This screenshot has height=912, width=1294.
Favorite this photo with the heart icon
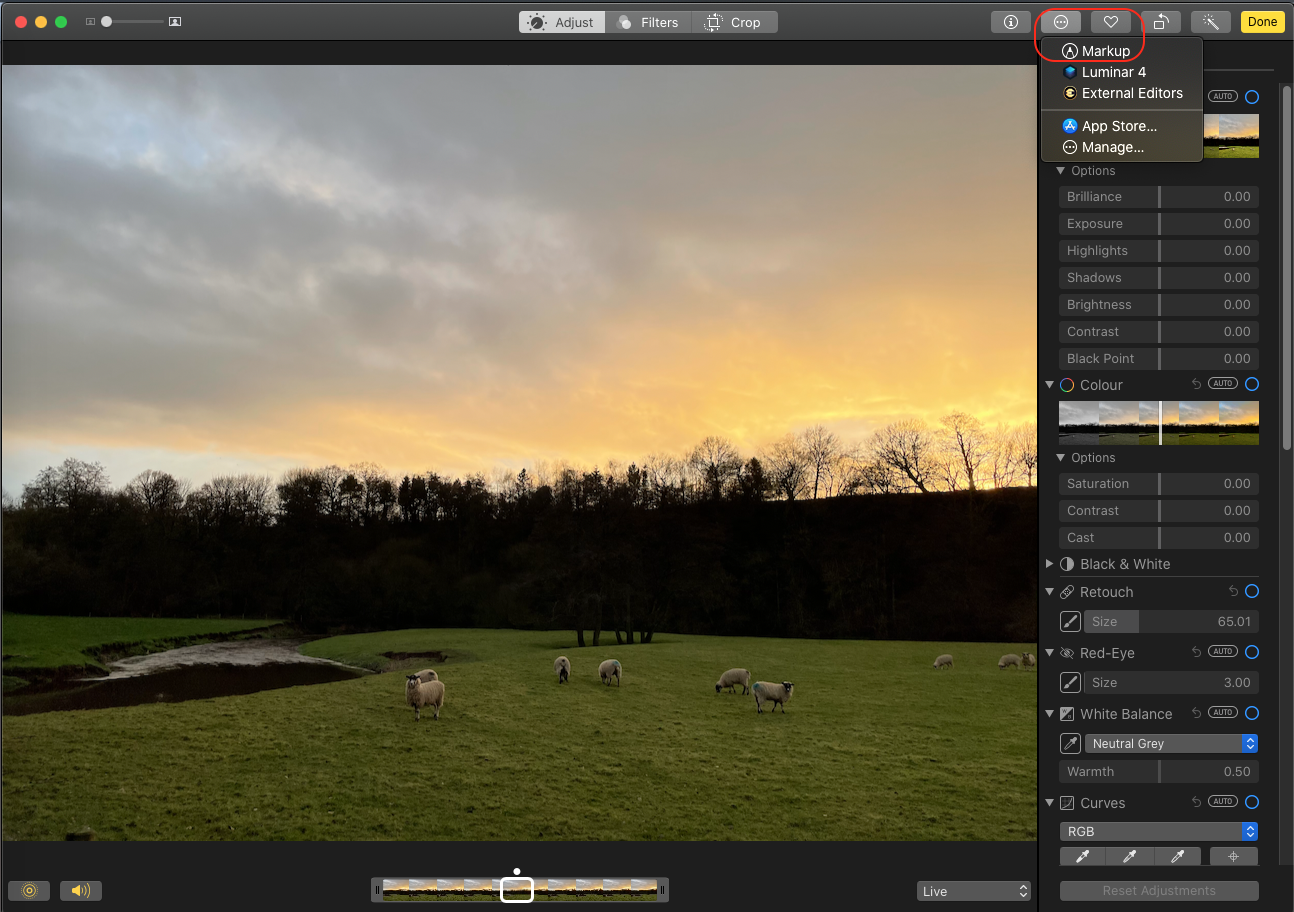(x=1110, y=21)
